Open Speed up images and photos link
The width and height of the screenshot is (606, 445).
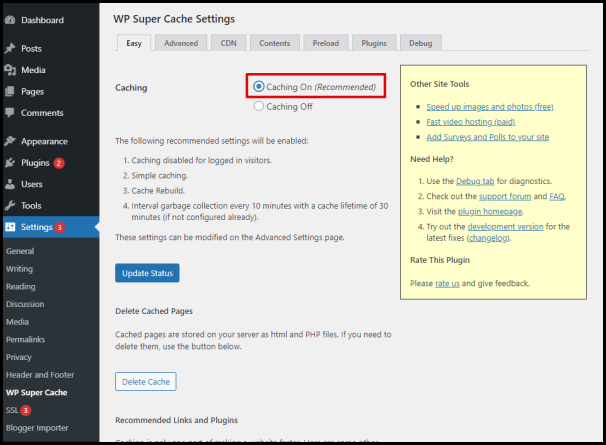click(x=490, y=107)
